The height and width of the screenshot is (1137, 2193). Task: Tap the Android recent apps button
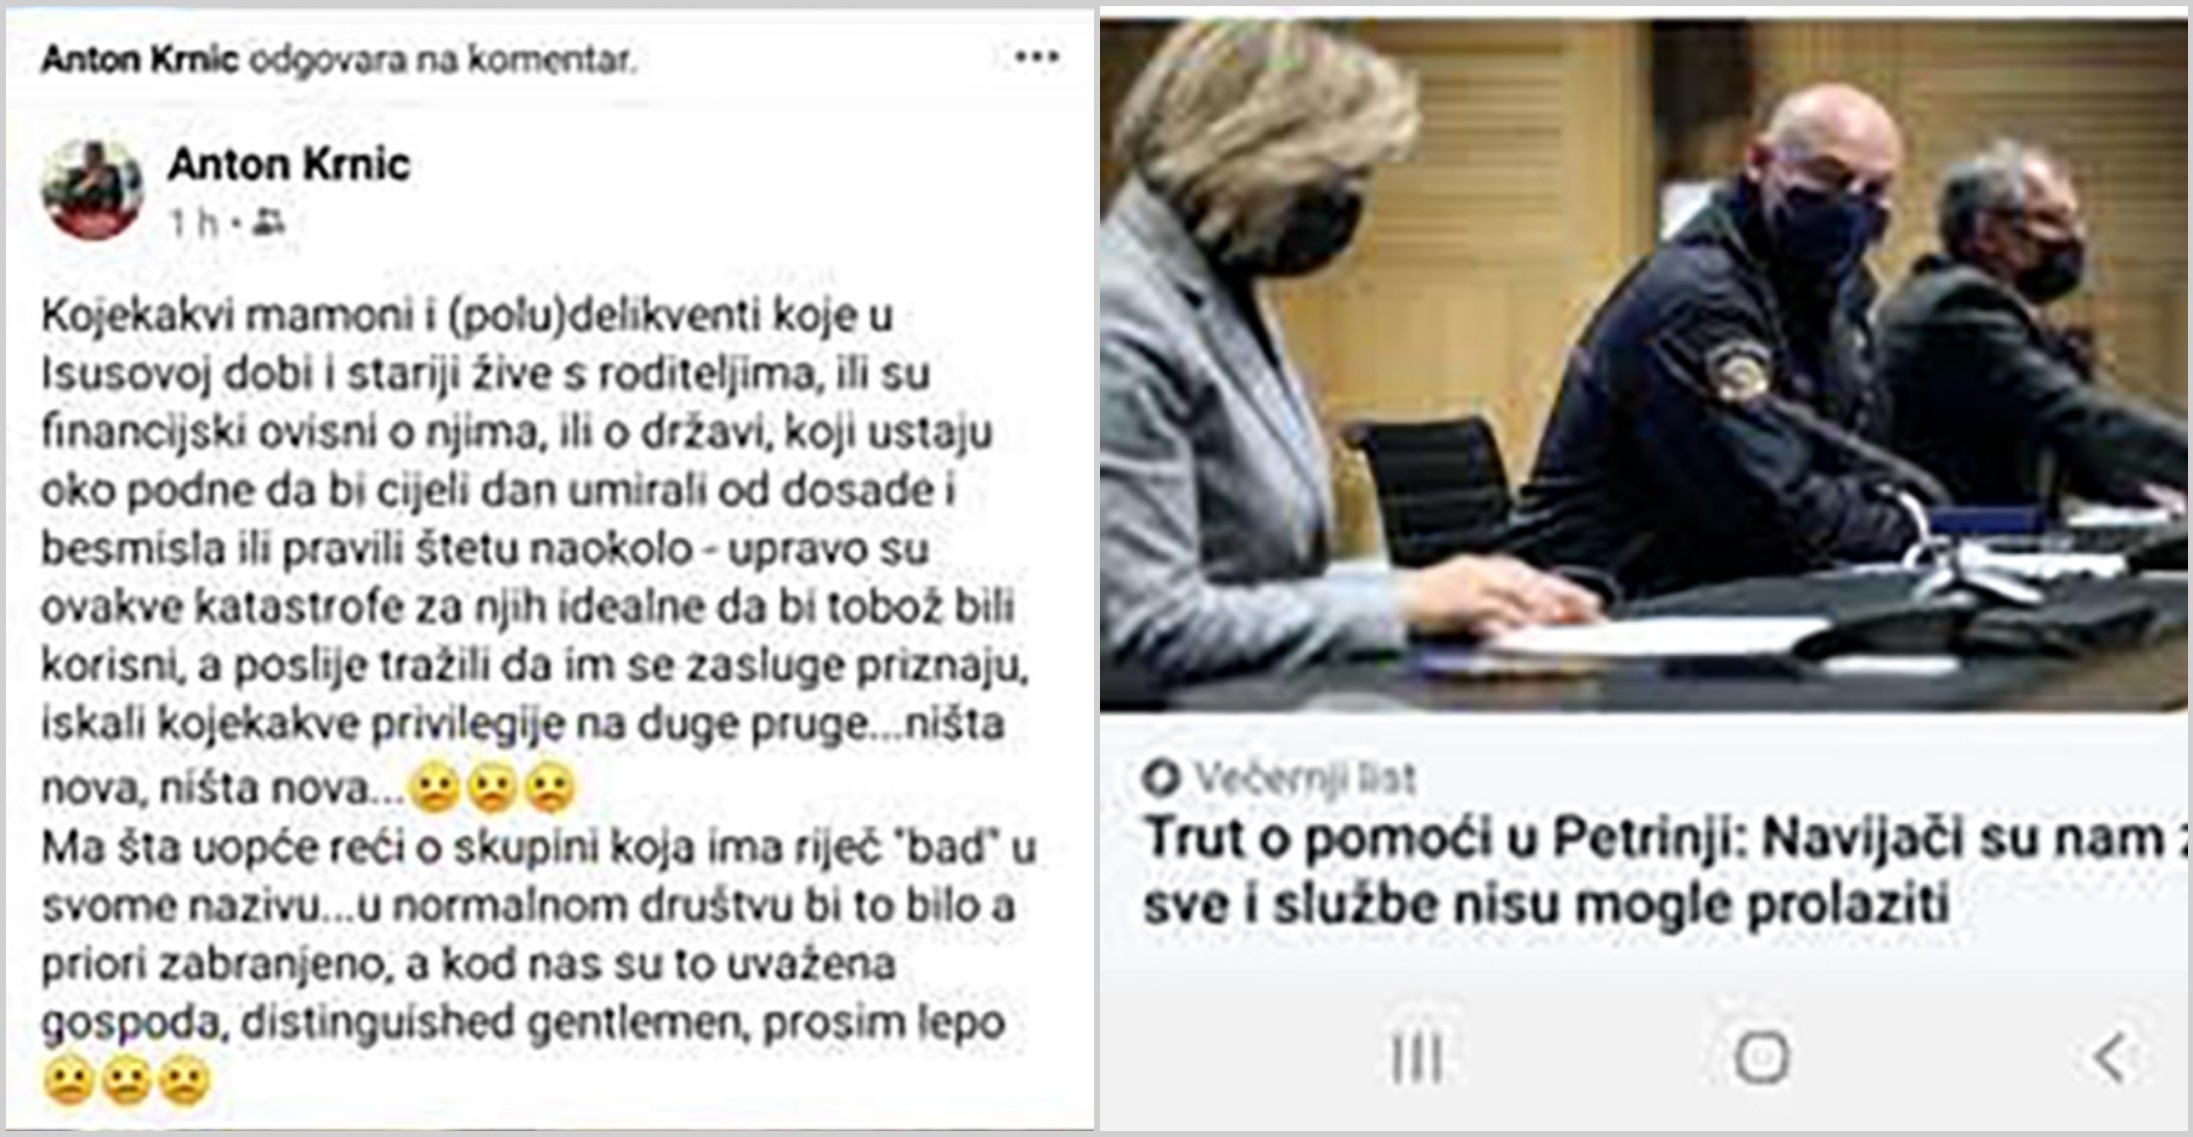point(1417,1057)
